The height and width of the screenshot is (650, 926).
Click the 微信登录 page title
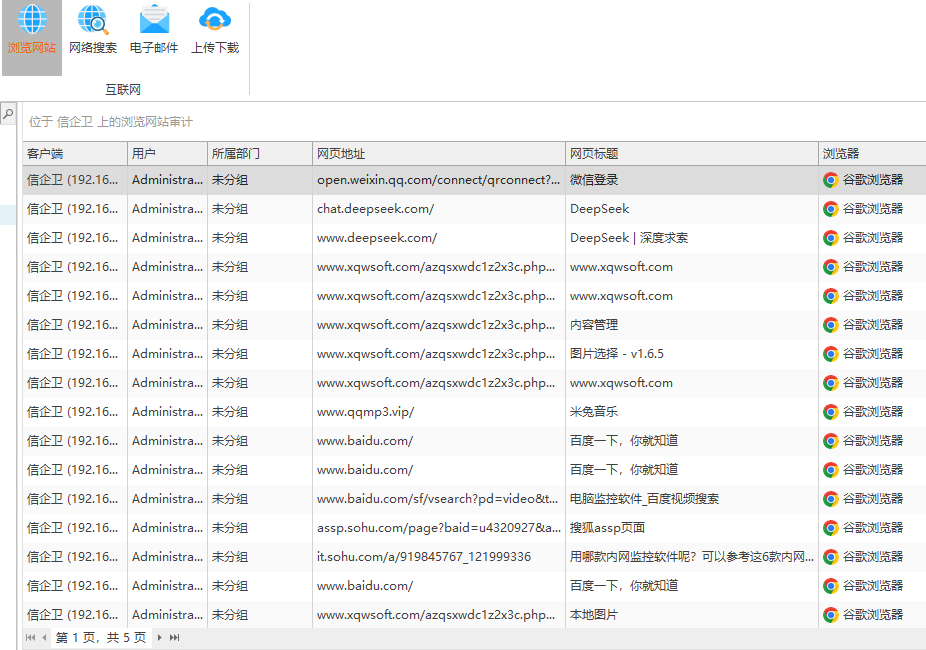click(594, 180)
